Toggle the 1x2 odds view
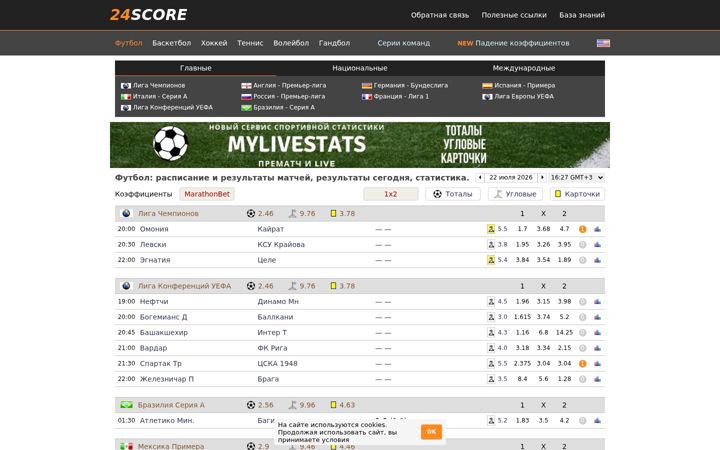Screen dimensions: 720x450 (391, 194)
